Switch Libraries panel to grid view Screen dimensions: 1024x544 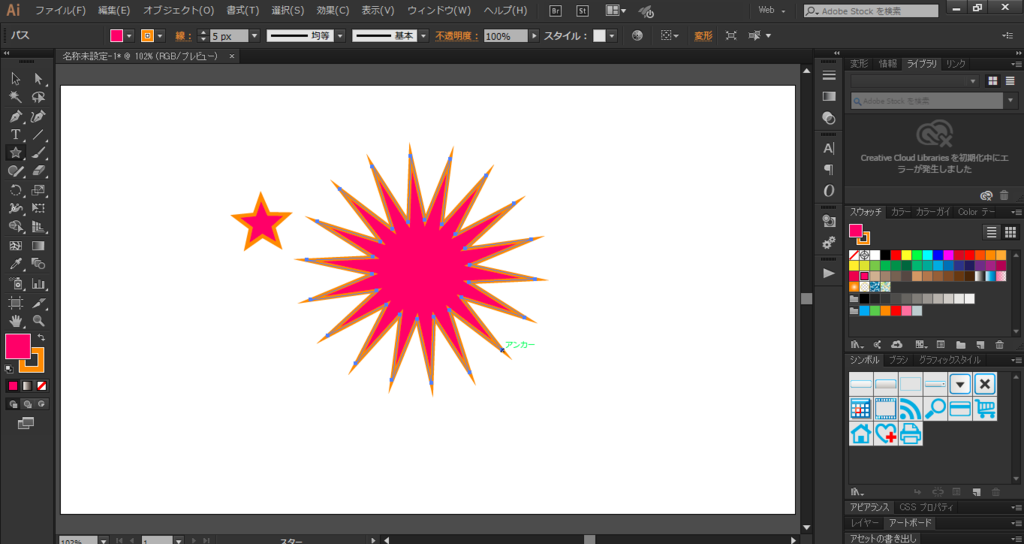(x=993, y=81)
